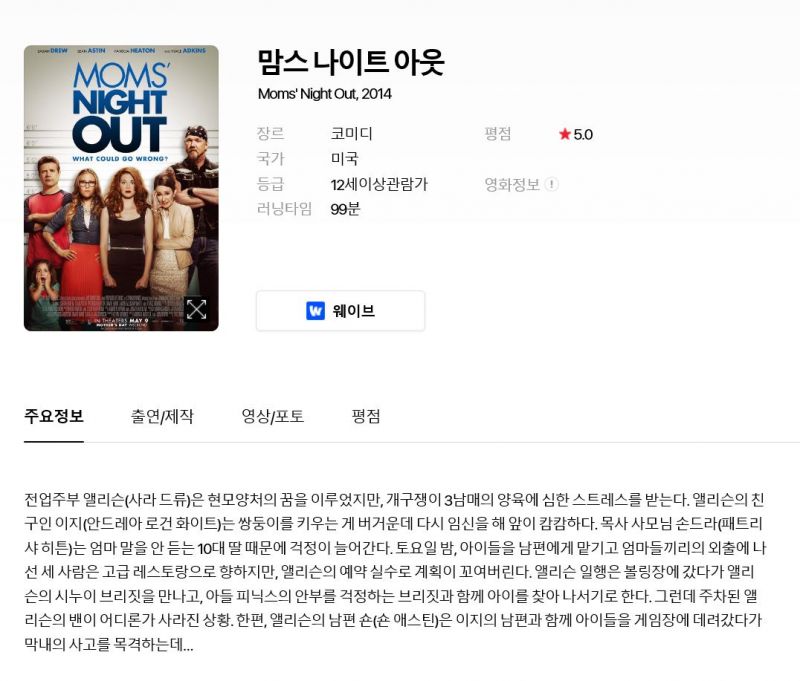Click the synopsis paragraph about 앨리슨
This screenshot has height=681, width=800.
coord(395,572)
